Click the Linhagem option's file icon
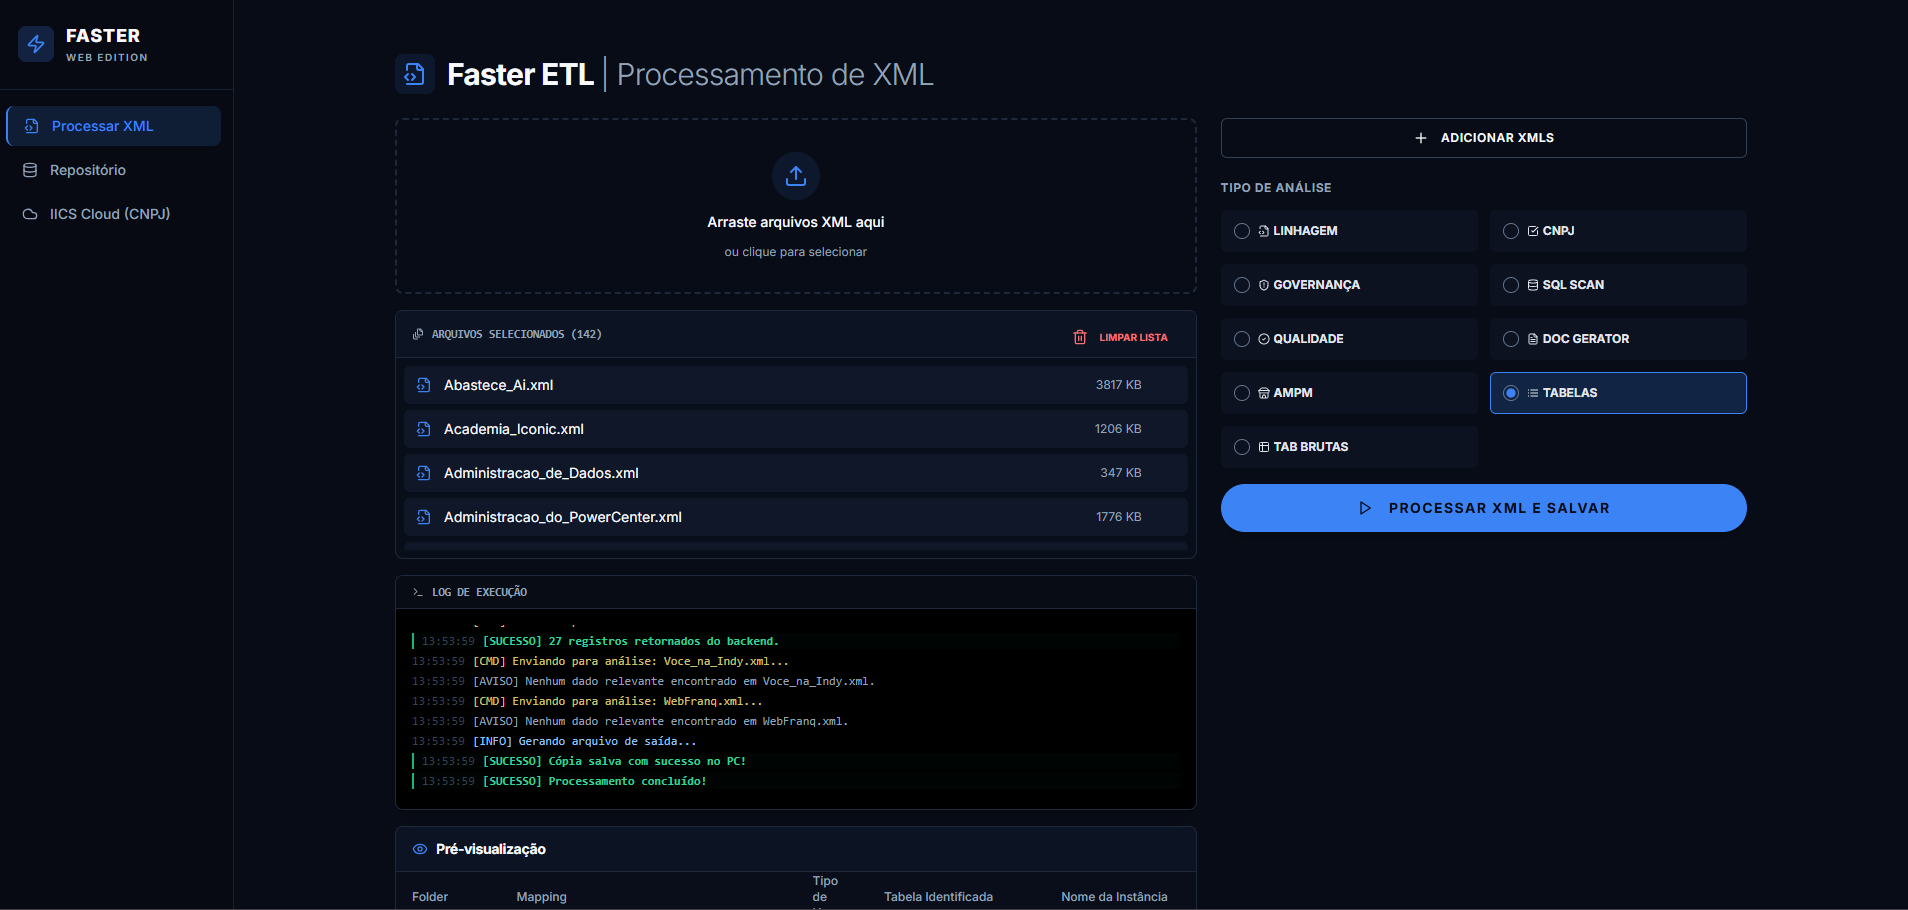The width and height of the screenshot is (1908, 910). (1264, 231)
